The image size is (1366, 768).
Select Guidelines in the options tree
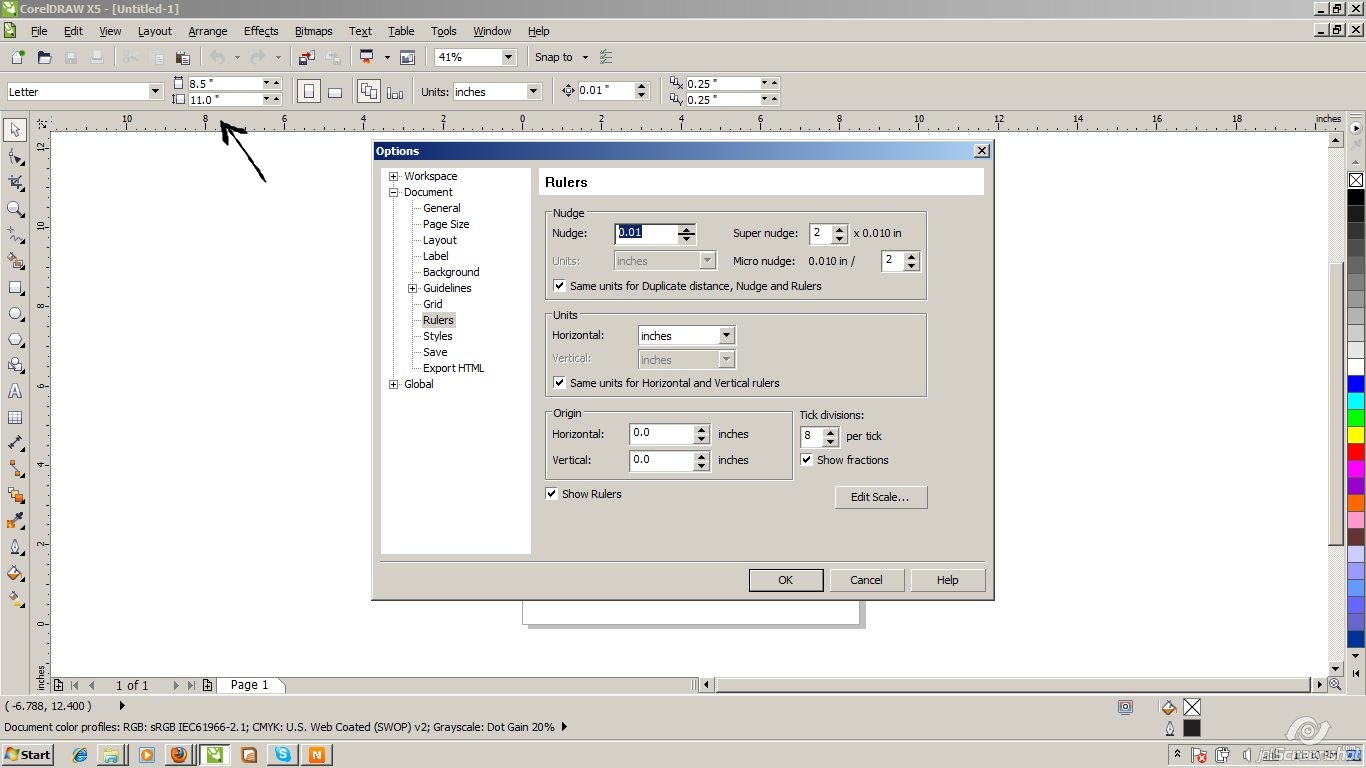(446, 288)
